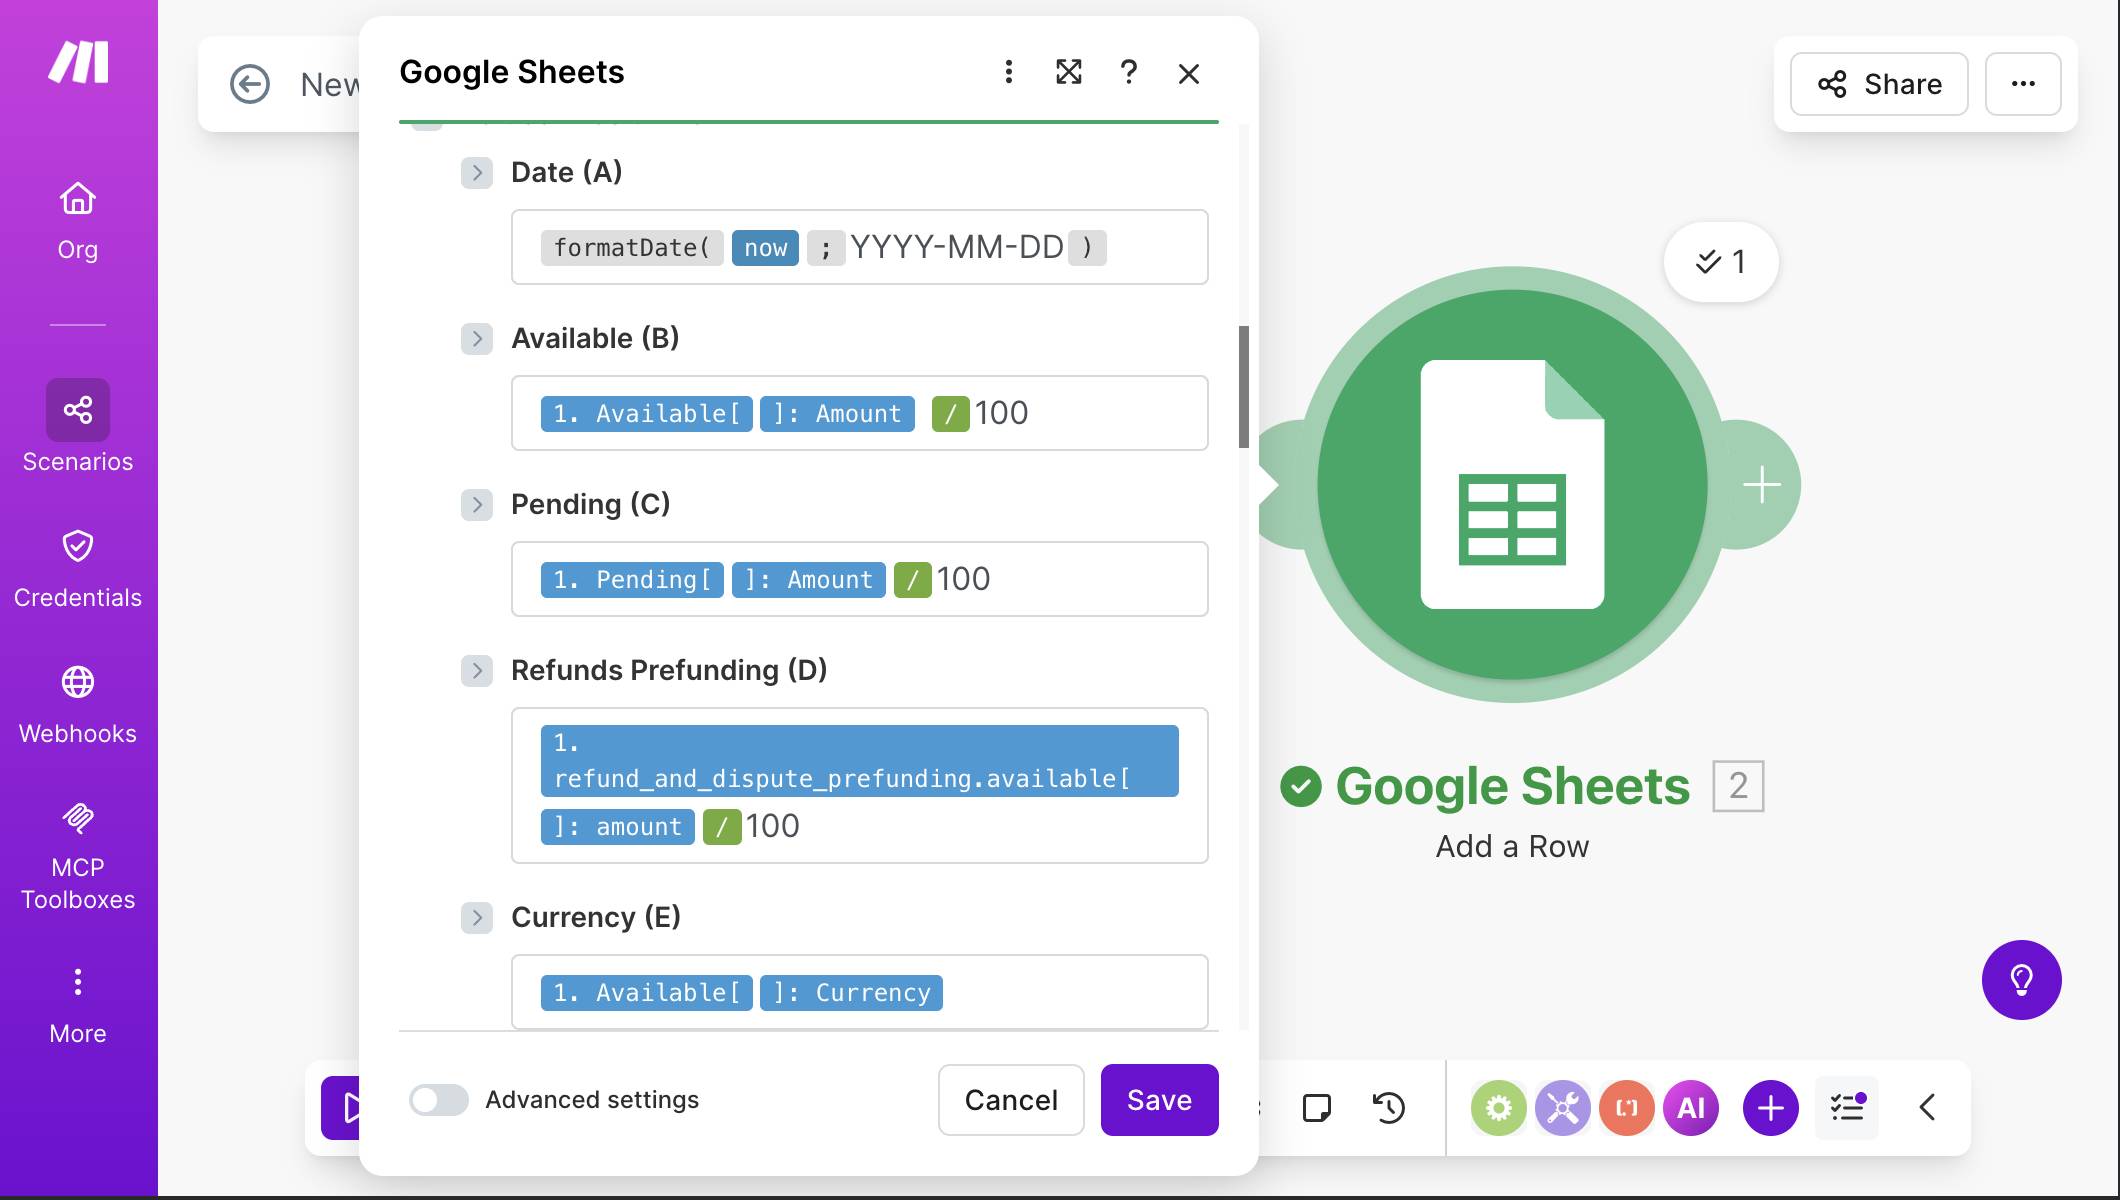
Task: Open help for the Google Sheets module
Action: pos(1129,72)
